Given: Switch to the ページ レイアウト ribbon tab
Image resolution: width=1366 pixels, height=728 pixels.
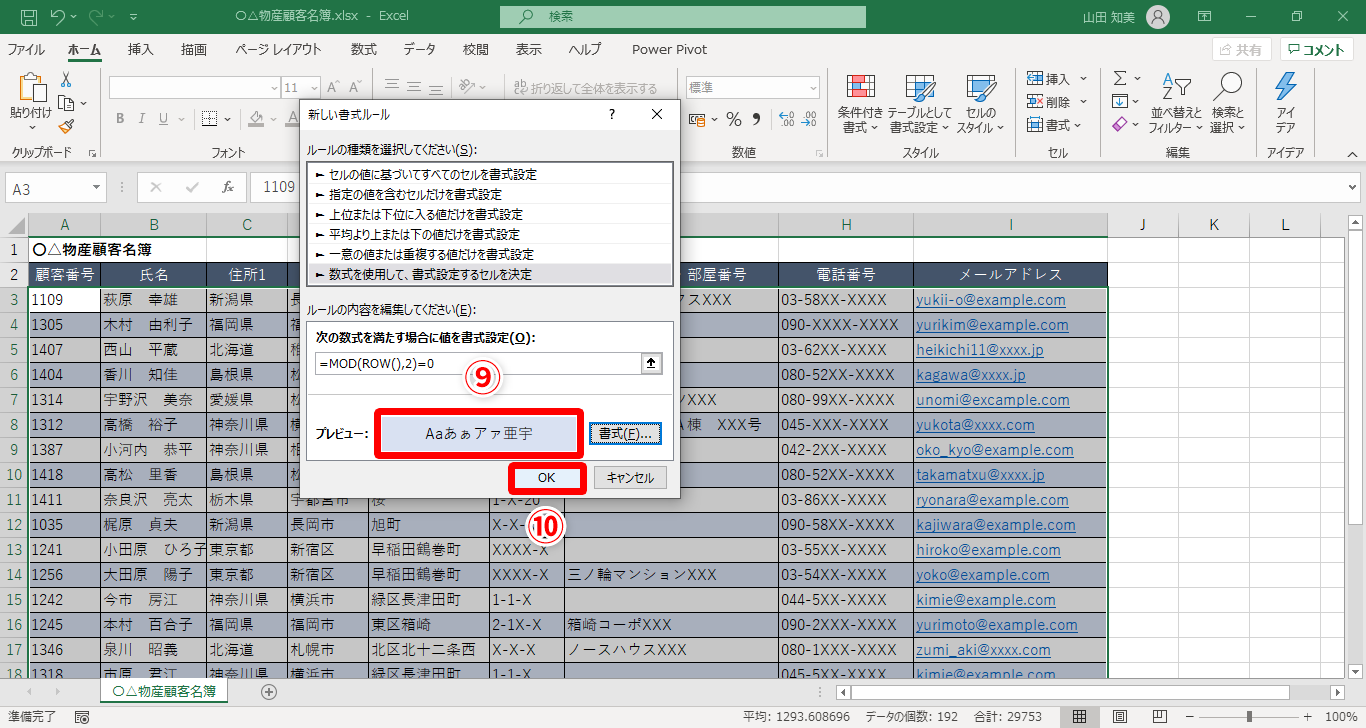Looking at the screenshot, I should (x=279, y=50).
